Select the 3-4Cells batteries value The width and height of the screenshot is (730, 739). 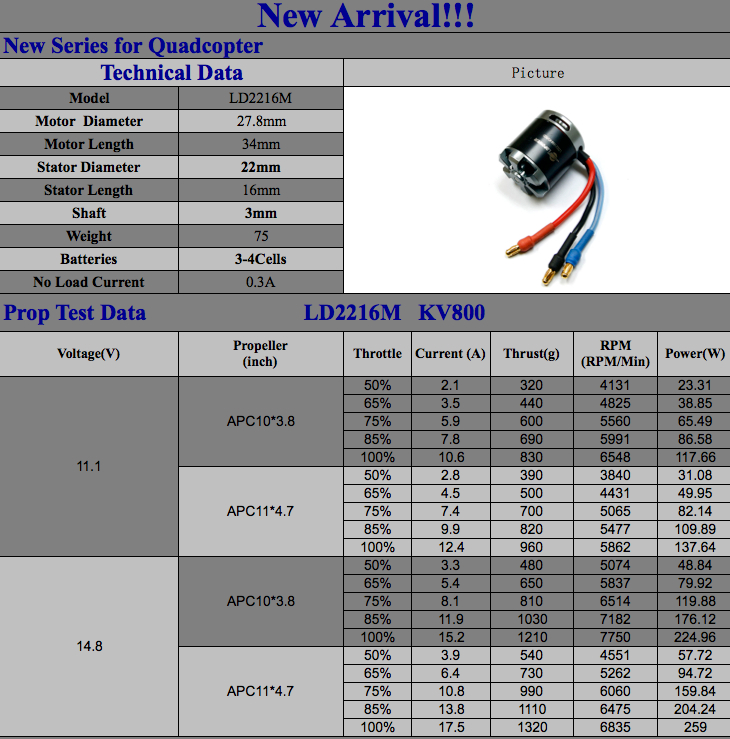(x=260, y=259)
